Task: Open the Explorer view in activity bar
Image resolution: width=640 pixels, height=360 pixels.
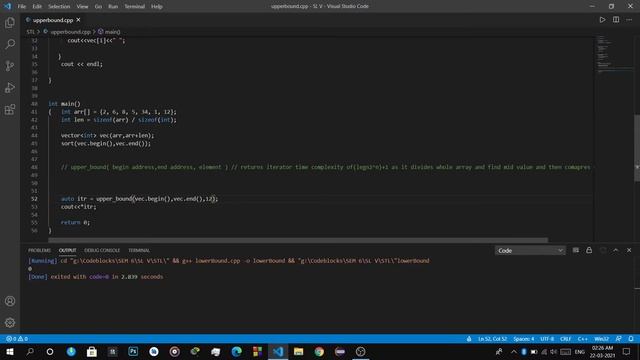Action: (x=10, y=22)
